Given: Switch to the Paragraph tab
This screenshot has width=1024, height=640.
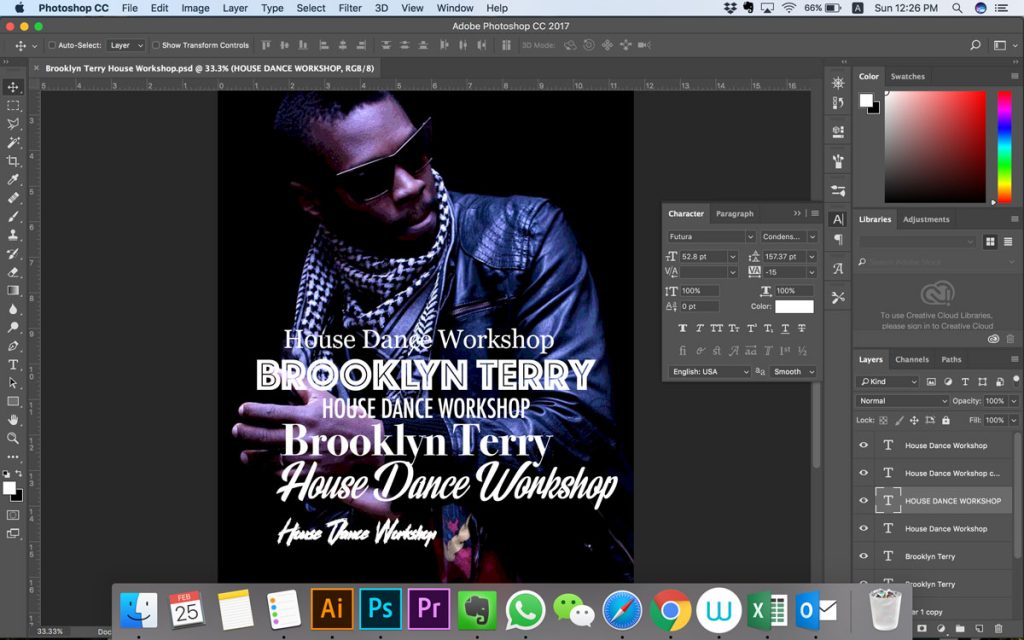Looking at the screenshot, I should [734, 213].
